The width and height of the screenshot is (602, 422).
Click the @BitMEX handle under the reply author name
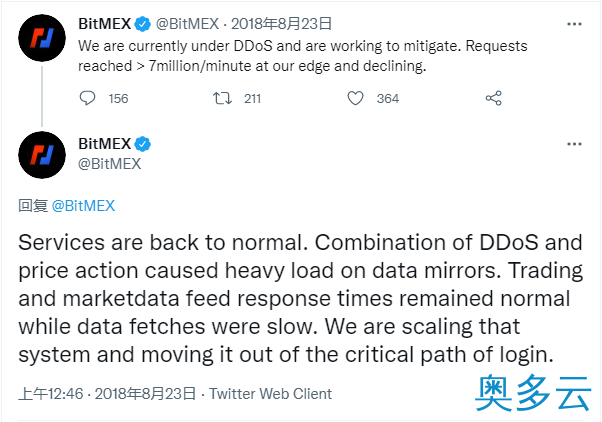coord(109,164)
